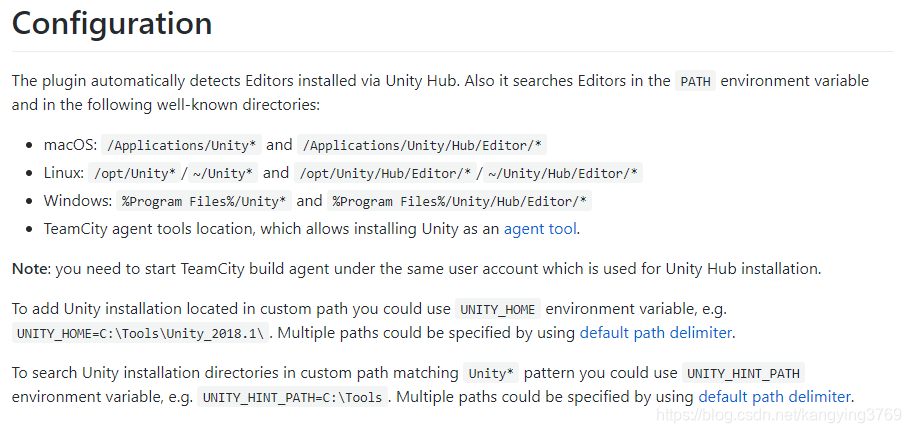The height and width of the screenshot is (433, 911).
Task: Click '~/Unity/Hub/Editor/*' code snippet
Action: coord(563,173)
